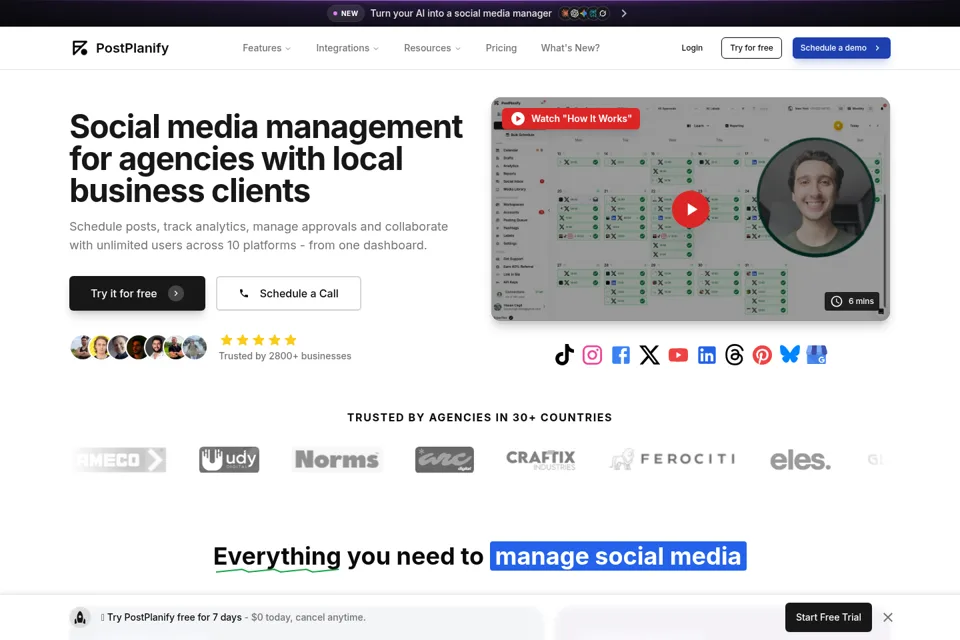Click "TRUSTED BY AGENCIES IN 30+ COUNTRIES" heading
This screenshot has height=640, width=960.
[x=479, y=417]
